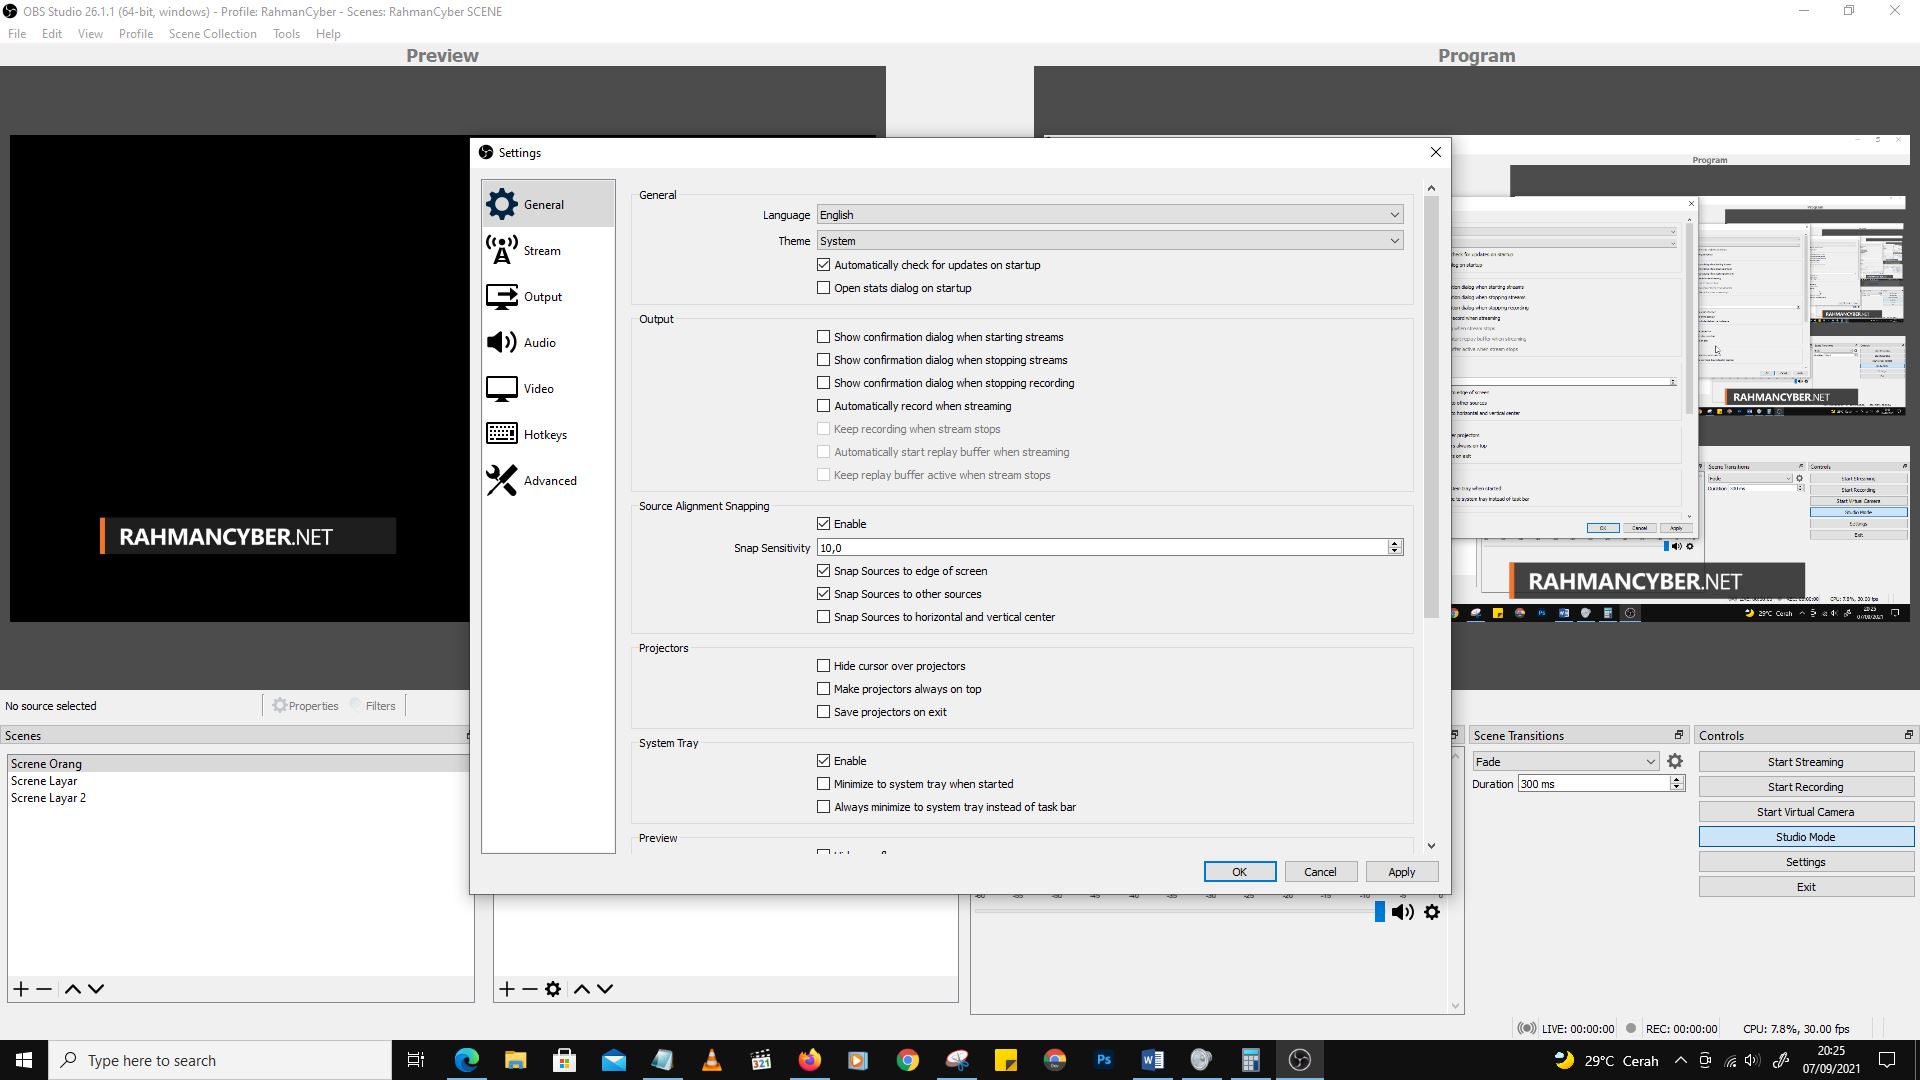Click the Stream settings icon

[502, 251]
